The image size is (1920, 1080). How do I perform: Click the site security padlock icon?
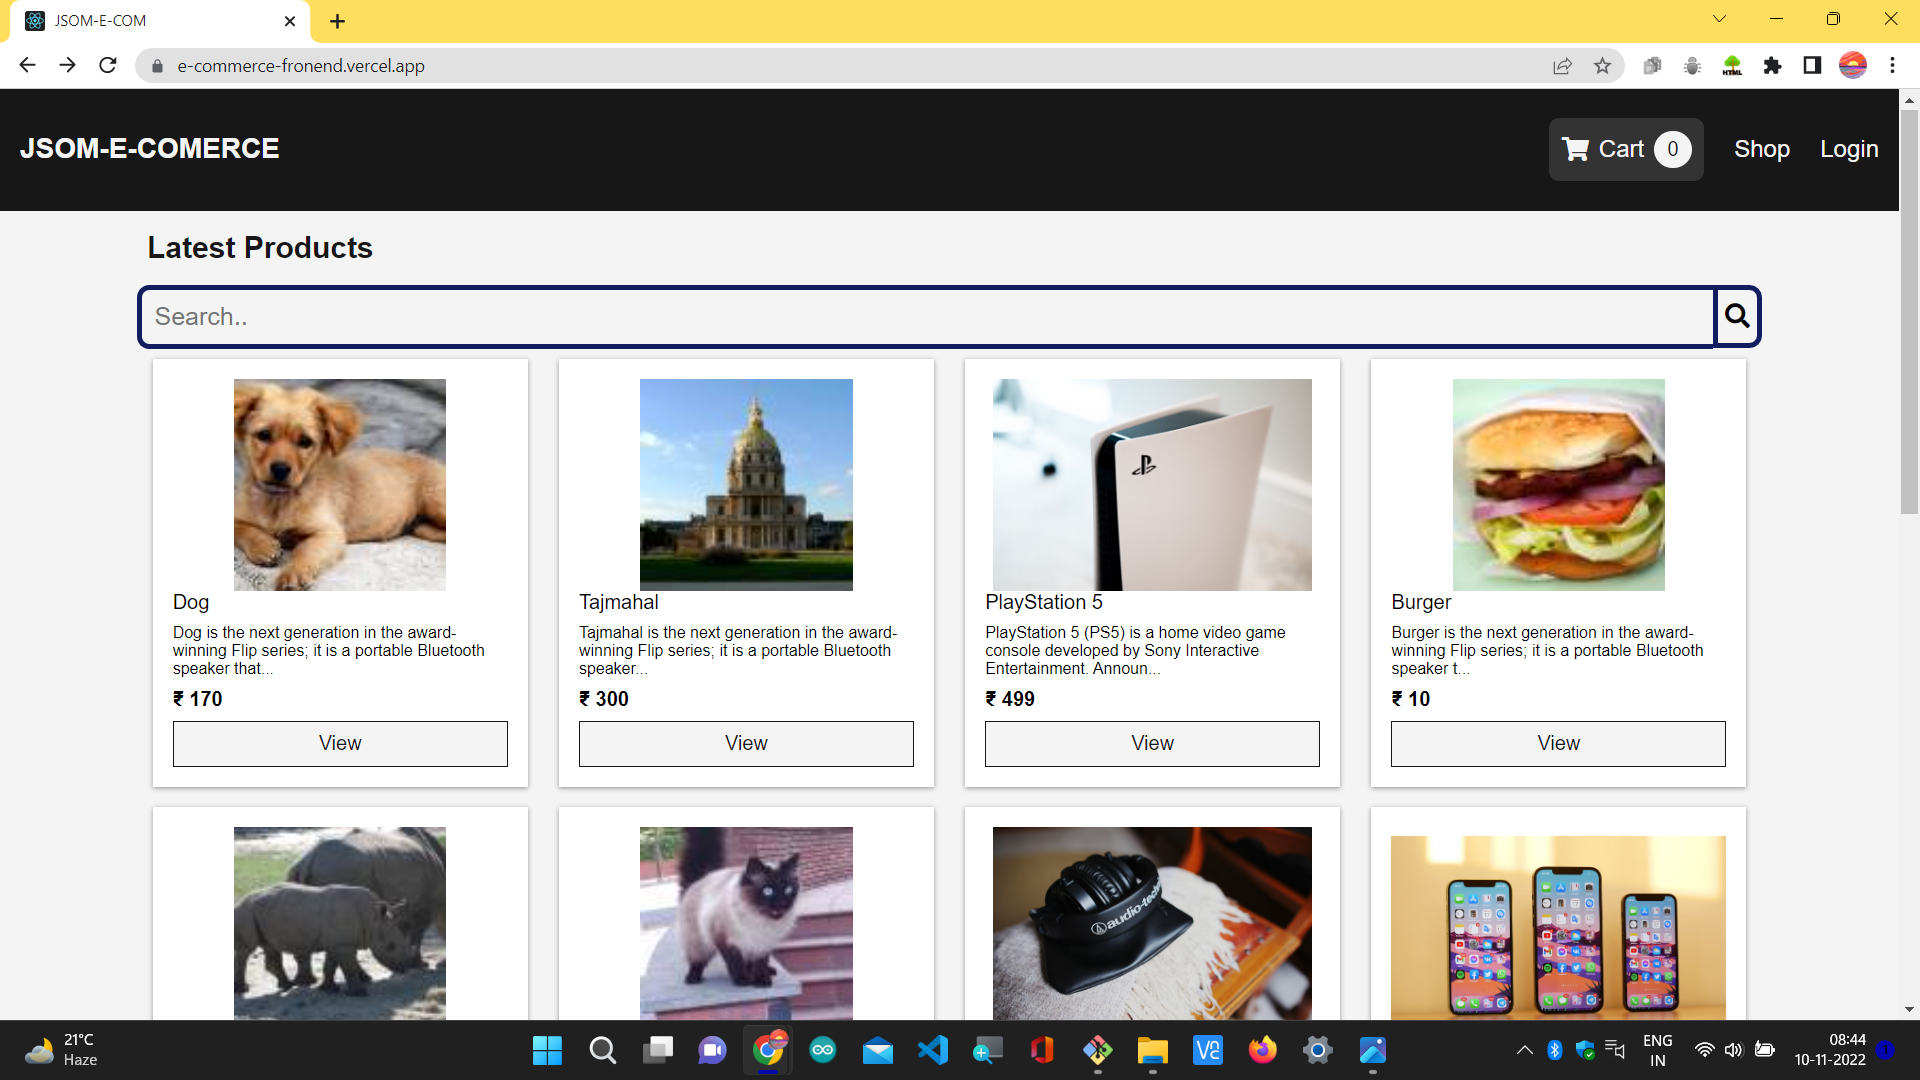[x=157, y=65]
